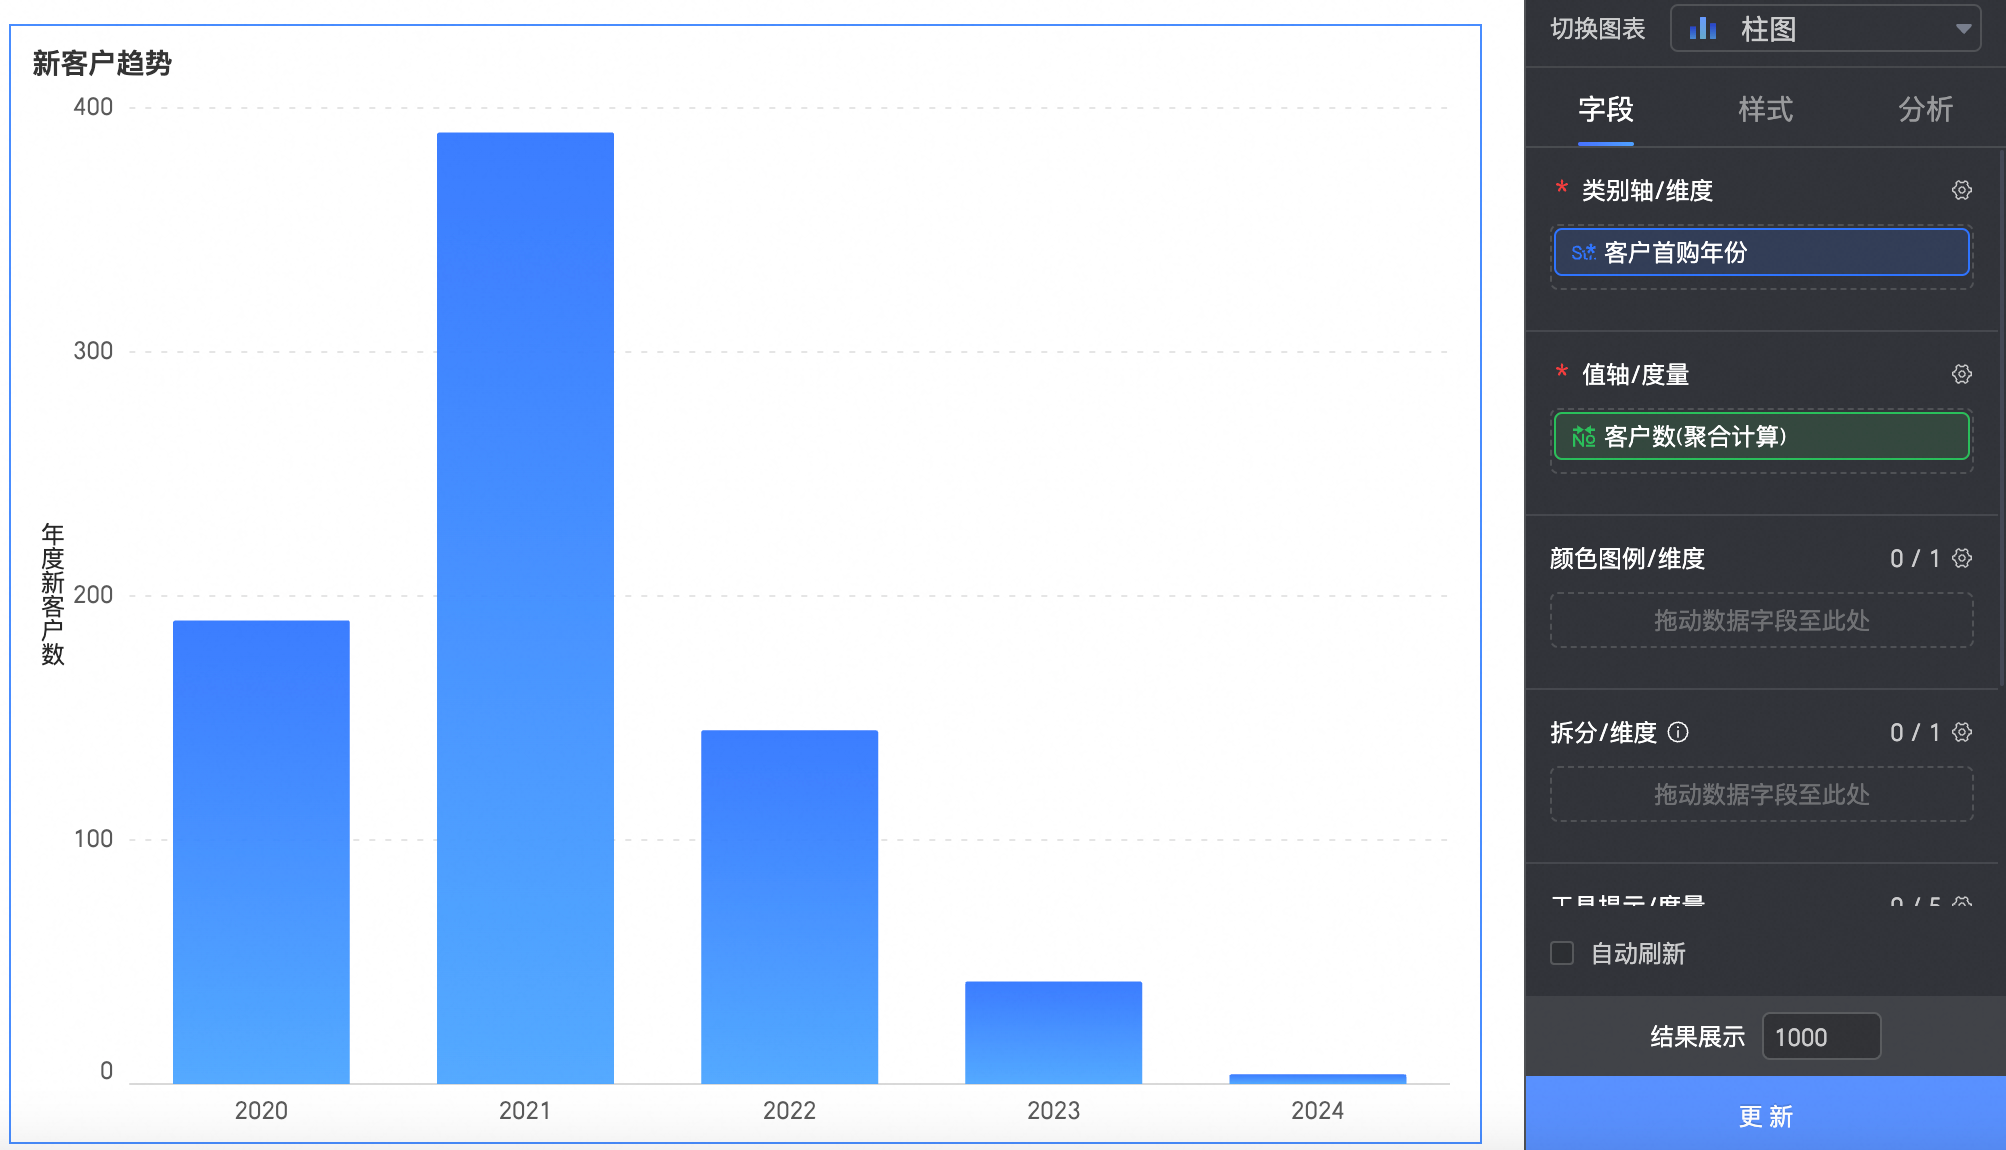Screen dimensions: 2006x1150
Task: Click the 2021 bar in the chart
Action: coord(525,607)
